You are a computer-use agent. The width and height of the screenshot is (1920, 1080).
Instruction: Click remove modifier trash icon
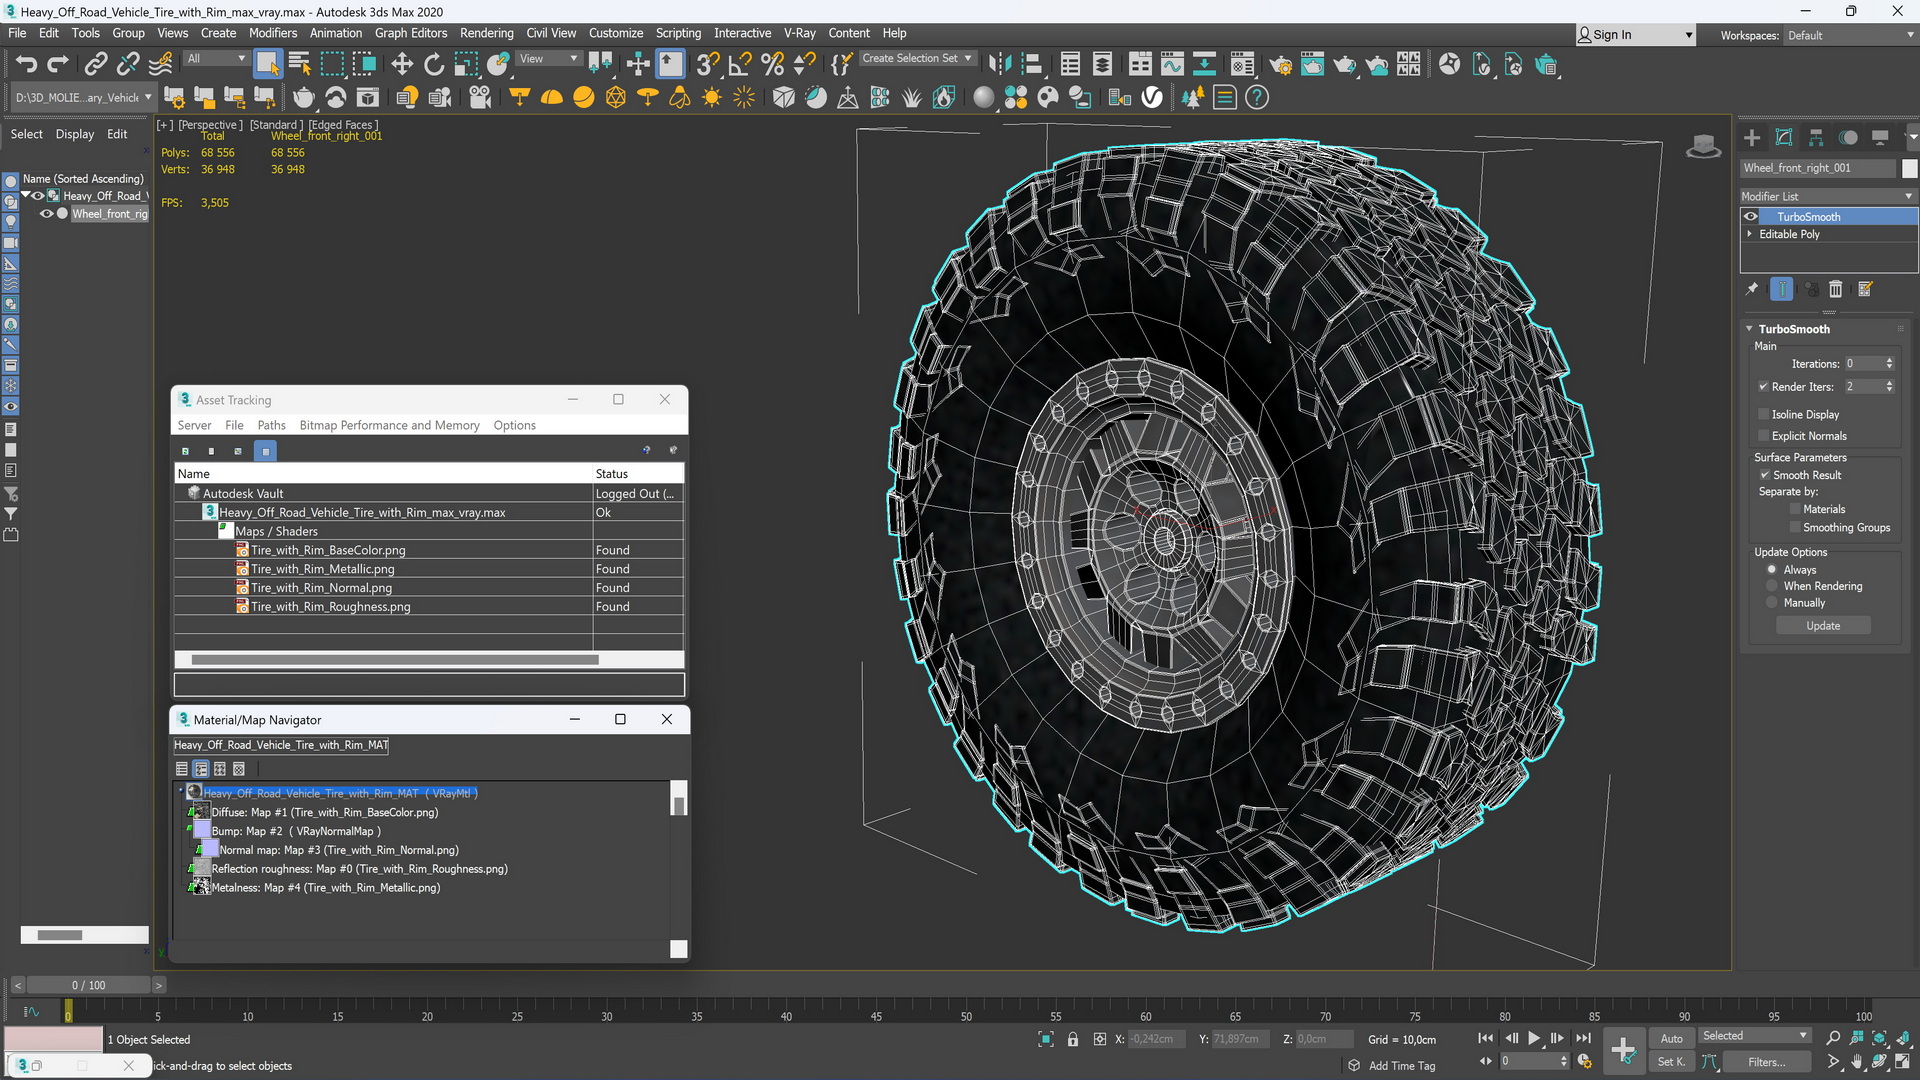[1836, 289]
